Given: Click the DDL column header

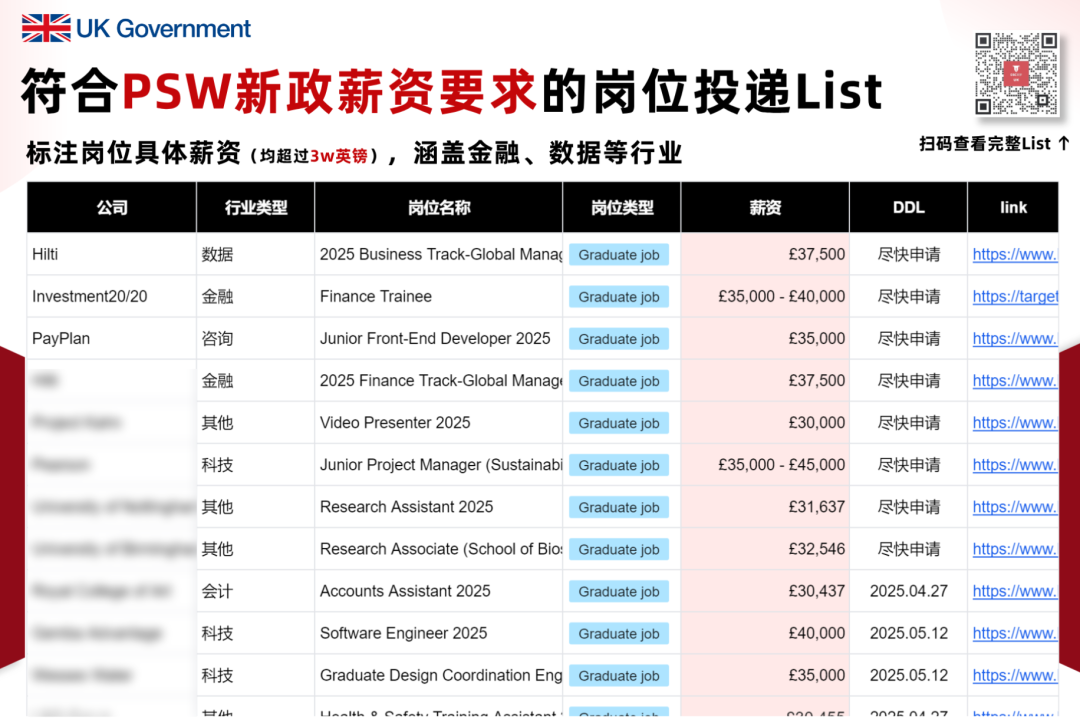Looking at the screenshot, I should 908,207.
